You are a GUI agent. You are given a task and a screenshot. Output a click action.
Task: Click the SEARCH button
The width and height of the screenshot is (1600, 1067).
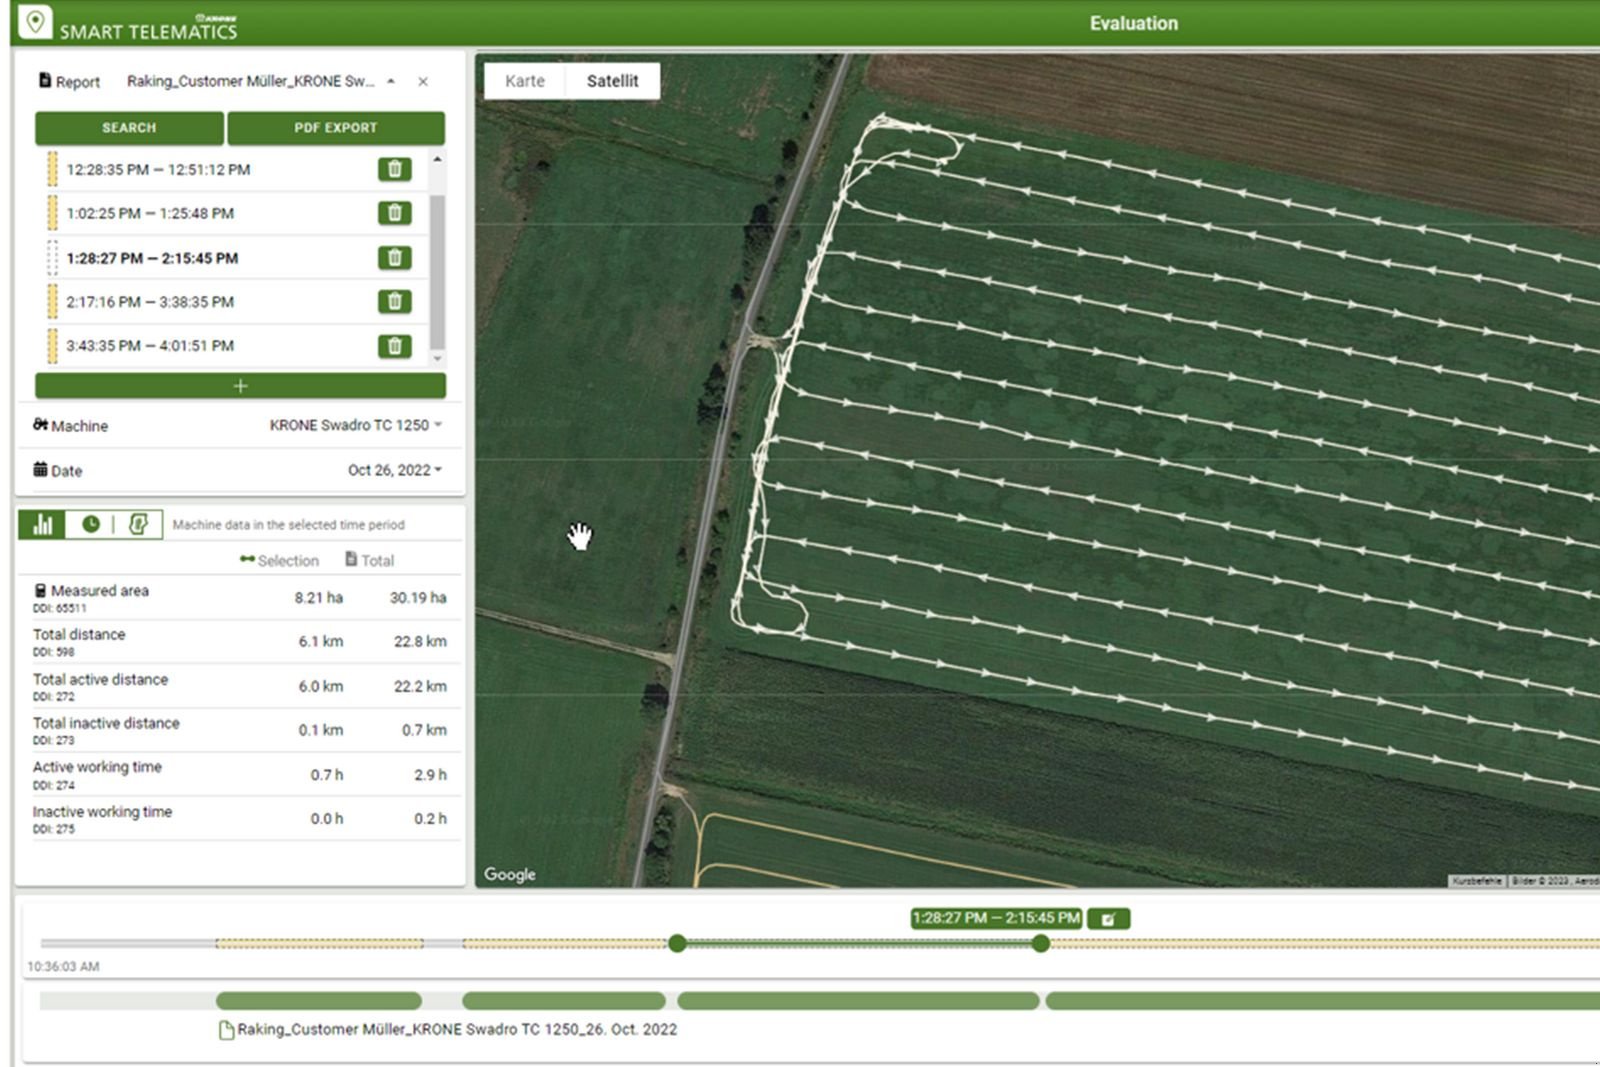coord(129,128)
